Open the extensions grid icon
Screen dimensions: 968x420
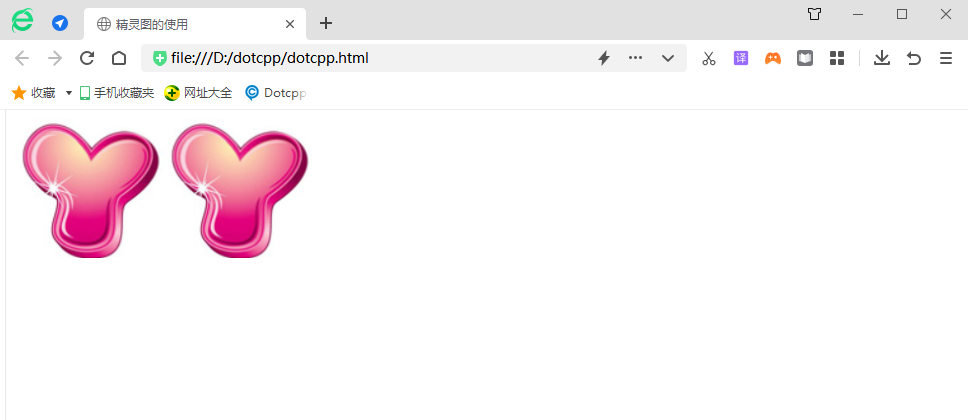pyautogui.click(x=837, y=58)
